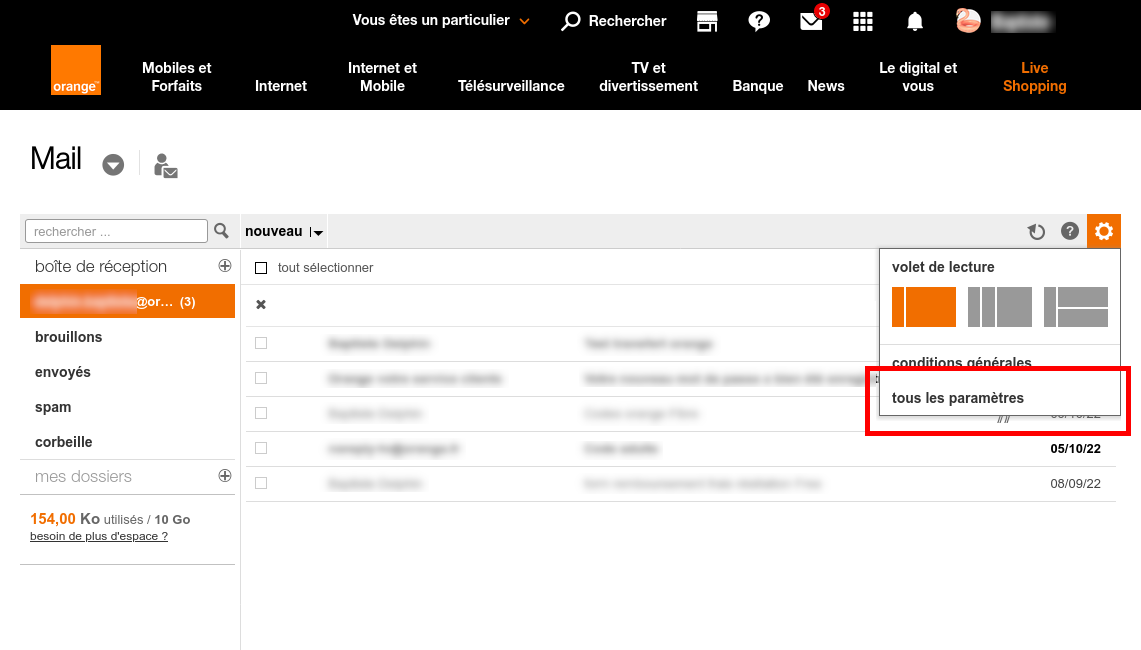Viewport: 1141px width, 650px height.
Task: Click the user profile avatar
Action: pos(968,21)
